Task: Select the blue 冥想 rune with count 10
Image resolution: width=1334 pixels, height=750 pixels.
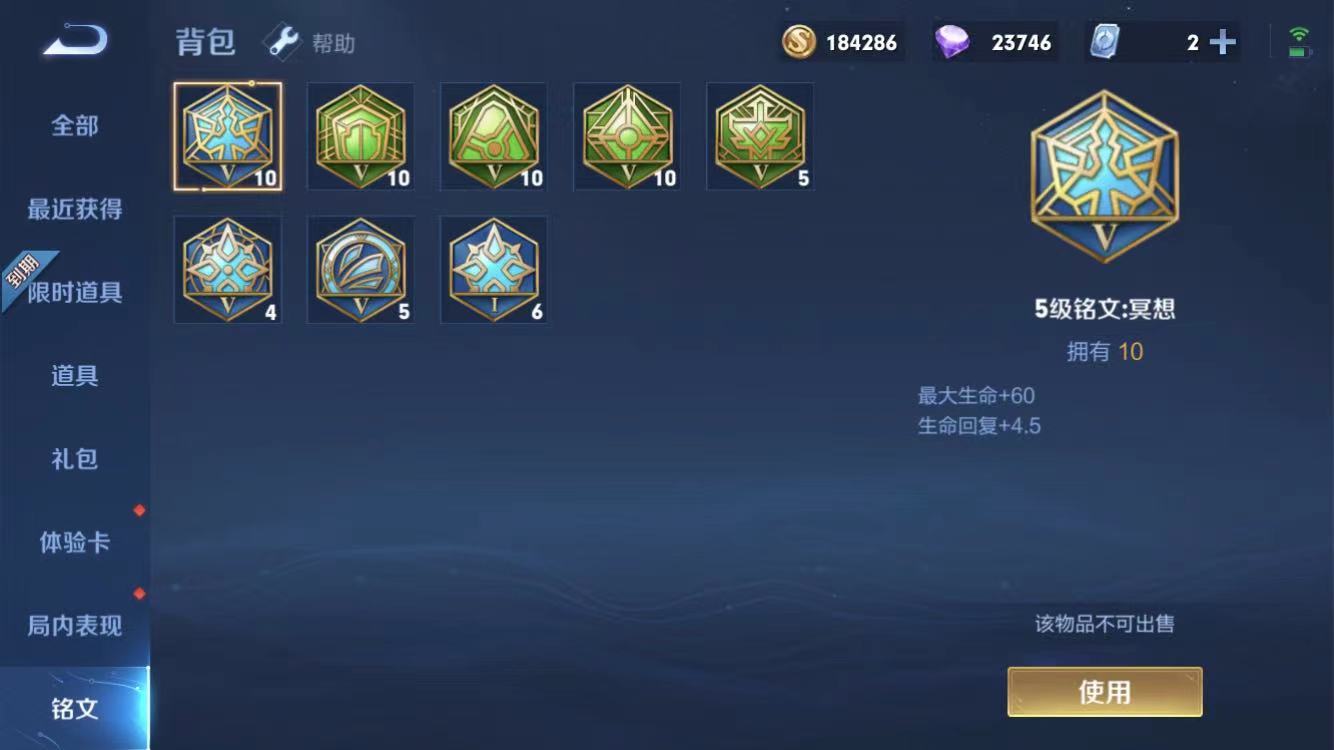Action: [228, 136]
